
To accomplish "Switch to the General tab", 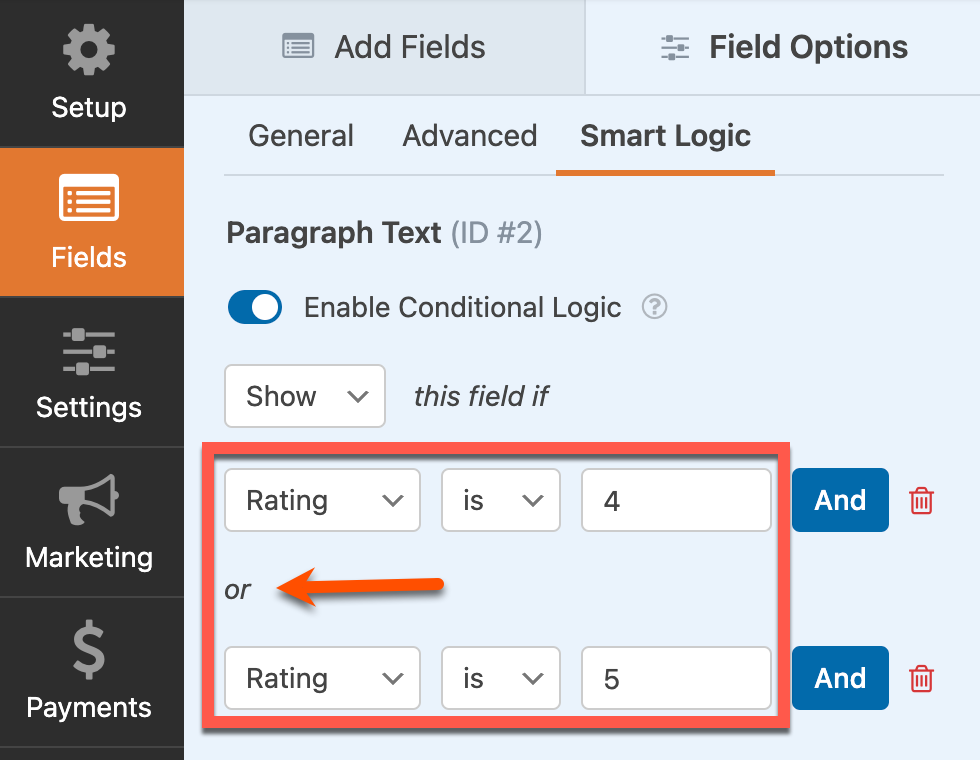I will coord(301,136).
